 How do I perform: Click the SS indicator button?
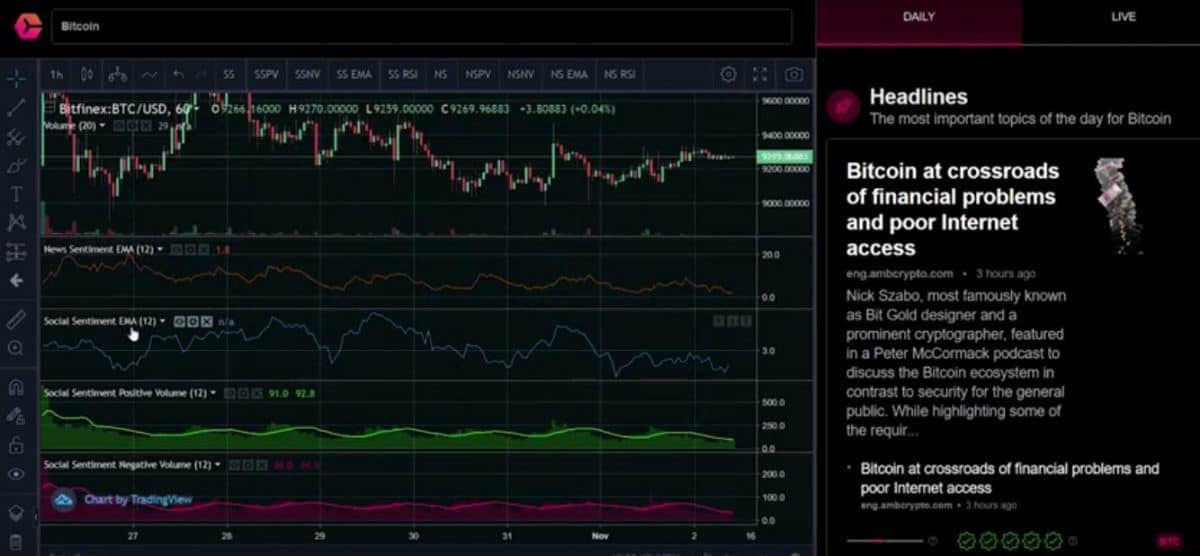[230, 74]
